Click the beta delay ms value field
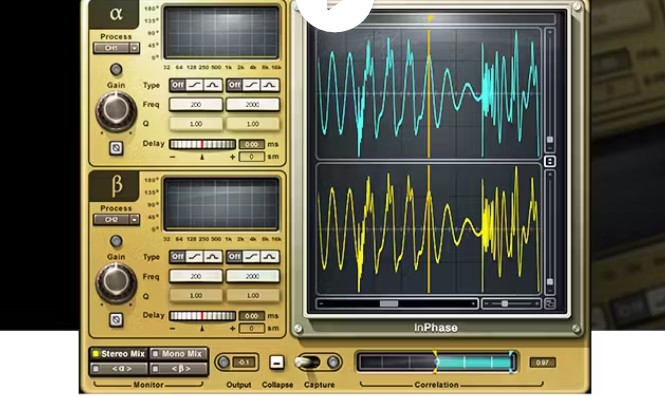This screenshot has height=397, width=665. point(251,316)
